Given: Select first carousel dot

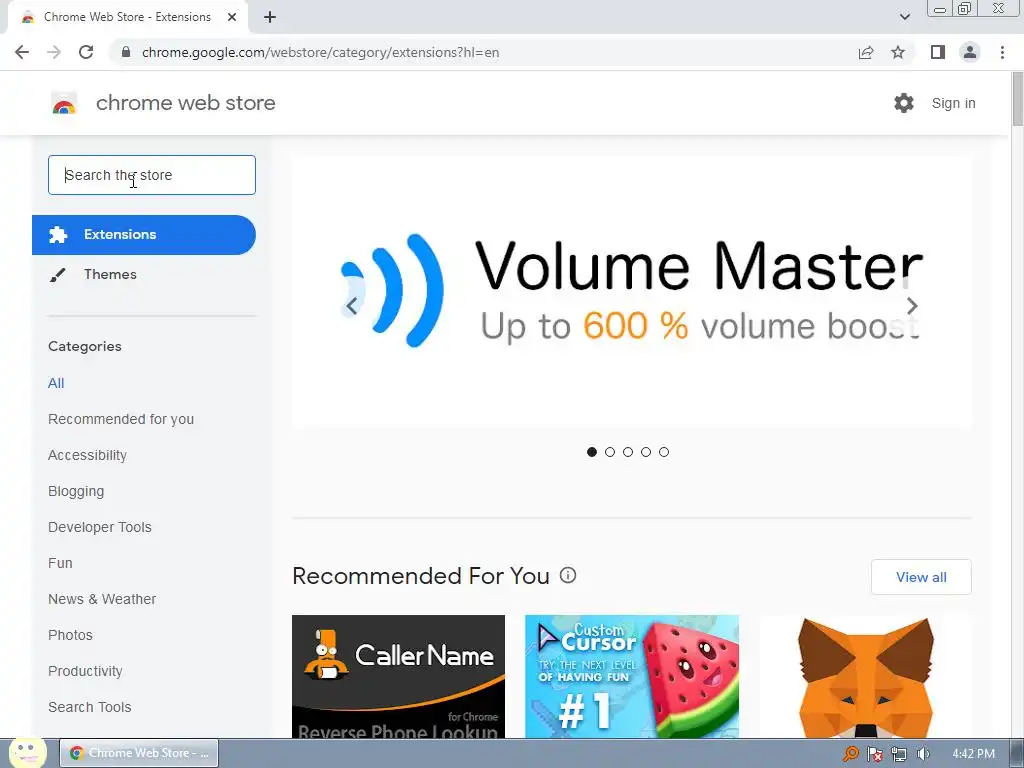Looking at the screenshot, I should (x=592, y=452).
